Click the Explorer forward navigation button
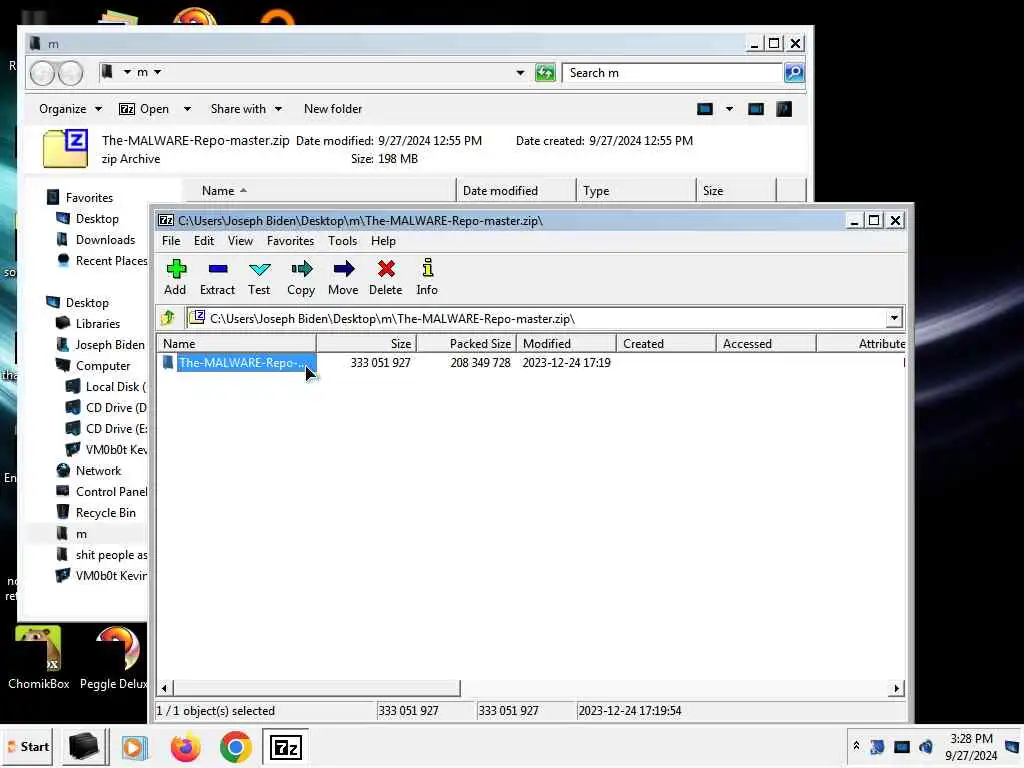The height and width of the screenshot is (768, 1024). tap(71, 72)
